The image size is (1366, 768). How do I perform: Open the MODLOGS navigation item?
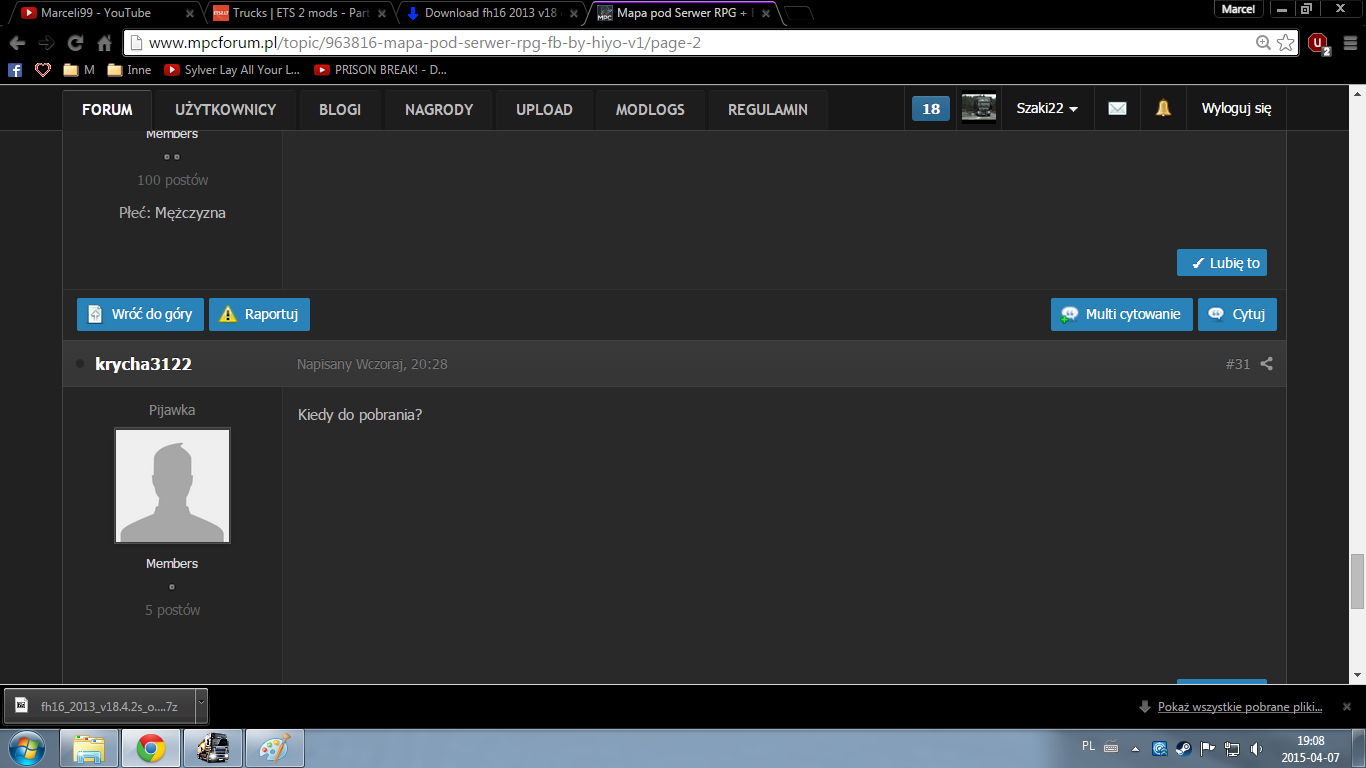[650, 109]
